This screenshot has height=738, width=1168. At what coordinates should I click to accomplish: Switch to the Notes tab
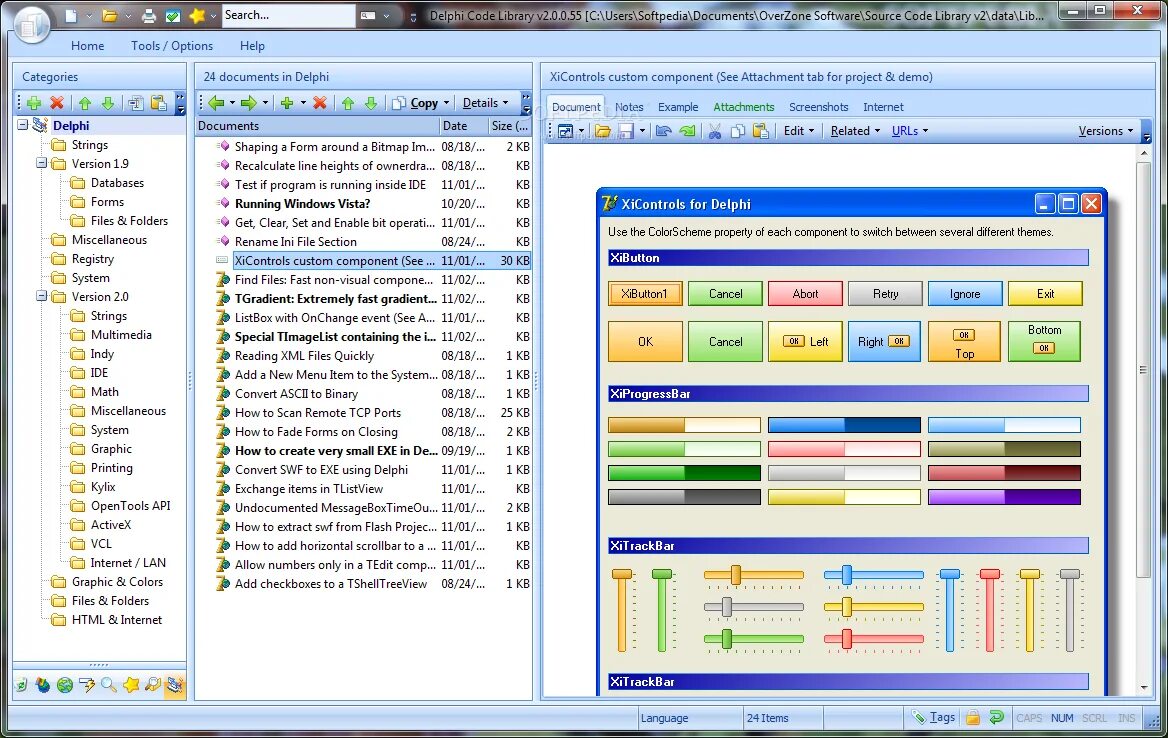point(629,107)
